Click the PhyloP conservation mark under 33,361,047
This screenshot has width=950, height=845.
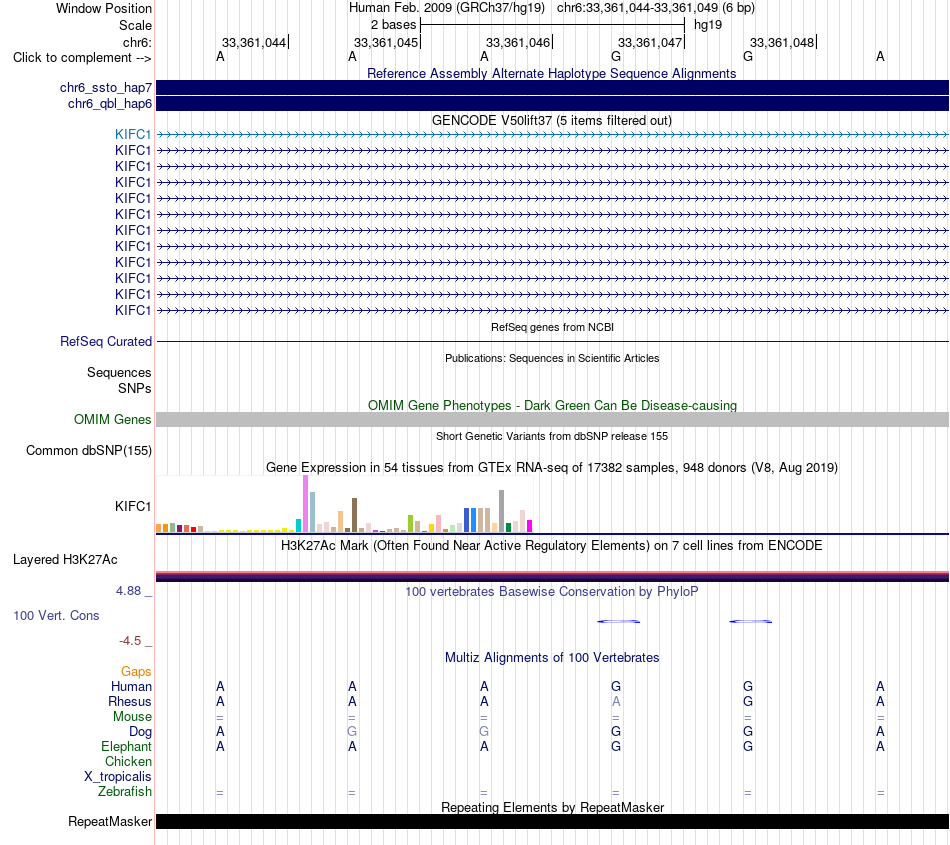pos(618,621)
